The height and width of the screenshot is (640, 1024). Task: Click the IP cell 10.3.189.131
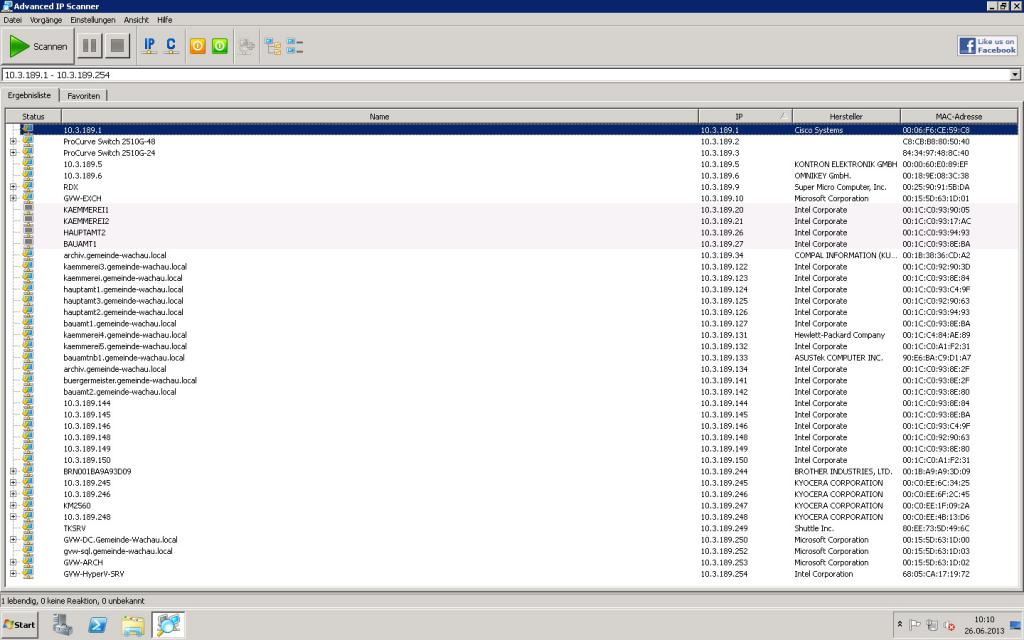(x=724, y=335)
